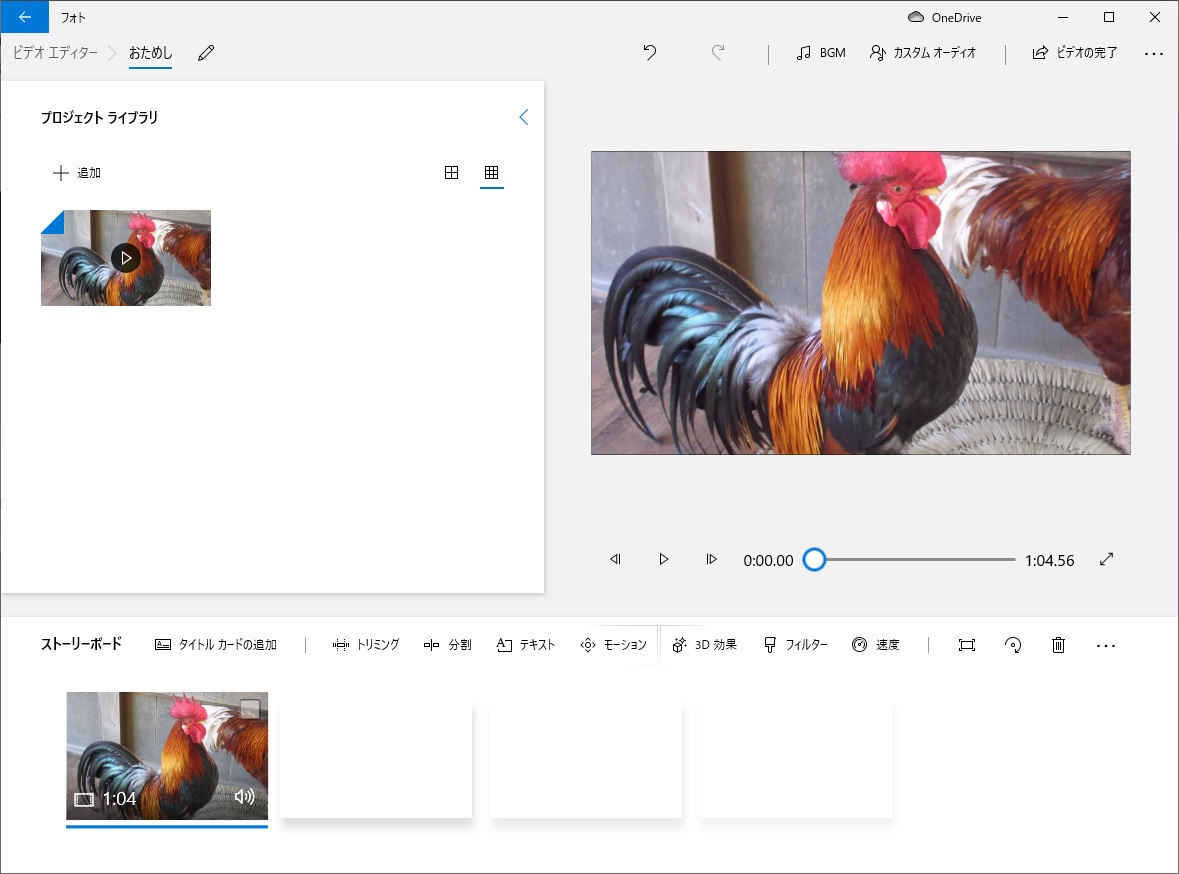The image size is (1179, 874).
Task: Minimize the フォト window
Action: tap(1062, 17)
